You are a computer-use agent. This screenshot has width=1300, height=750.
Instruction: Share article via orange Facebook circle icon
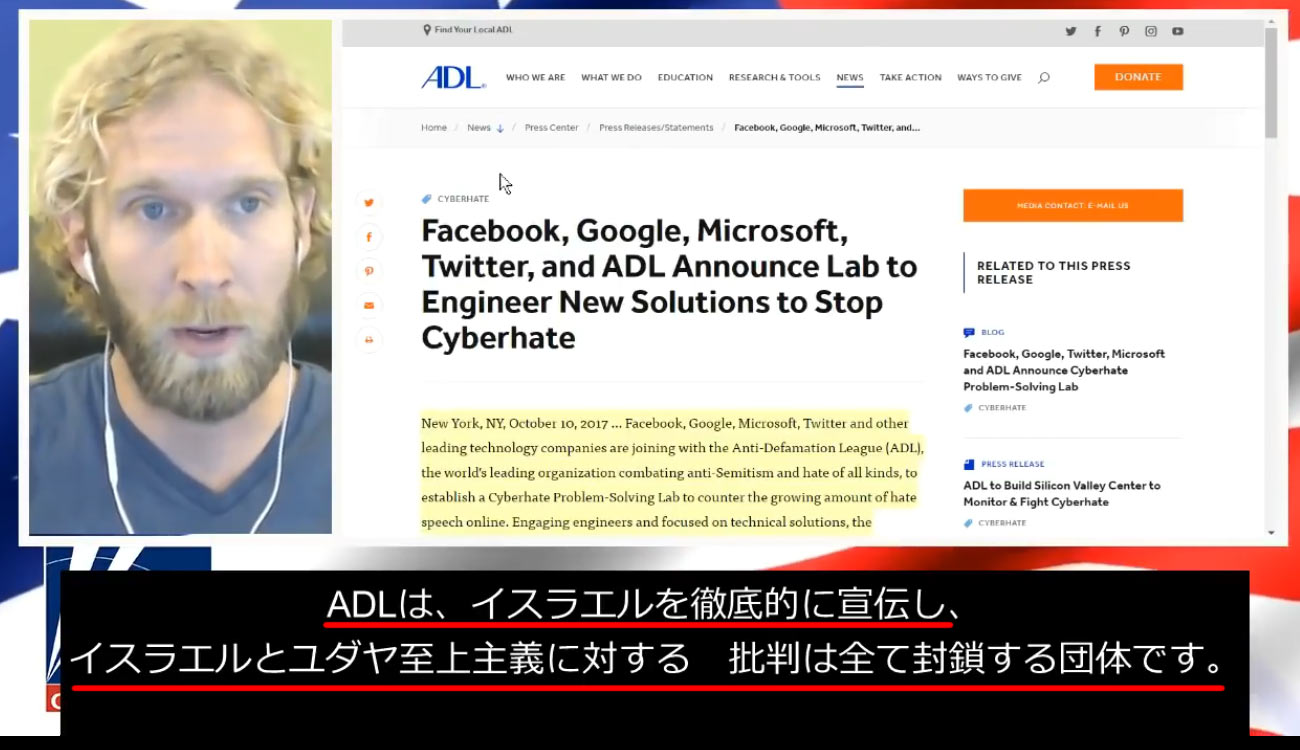[x=369, y=237]
